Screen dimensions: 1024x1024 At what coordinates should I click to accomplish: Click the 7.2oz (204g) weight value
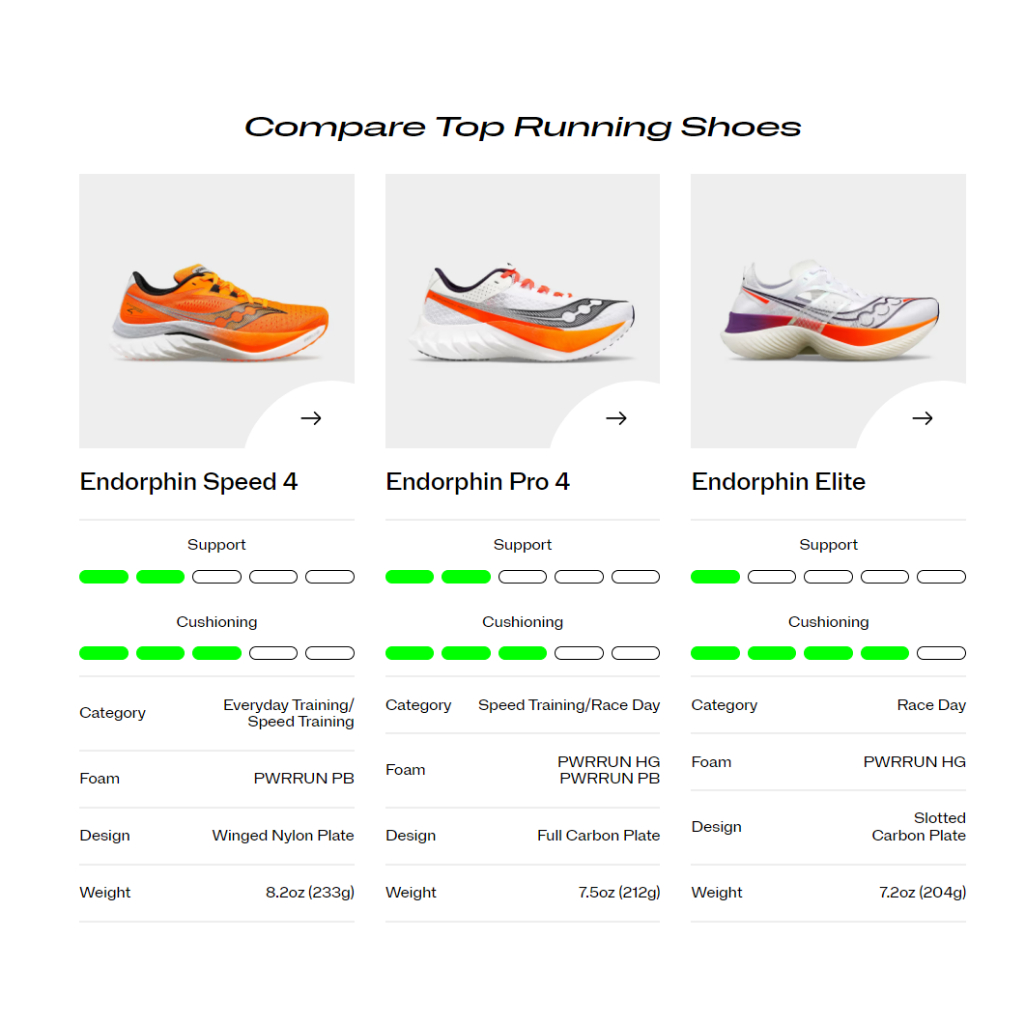(x=922, y=893)
